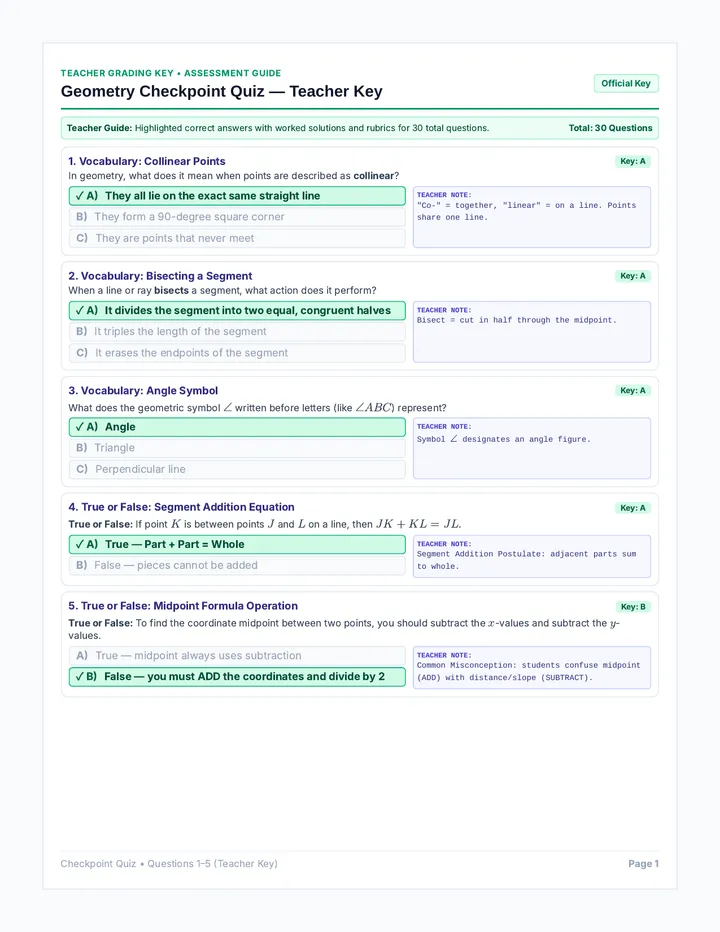720x932 pixels.
Task: Click heading '4. True or False: Segment Addition Equation'
Action: 181,507
